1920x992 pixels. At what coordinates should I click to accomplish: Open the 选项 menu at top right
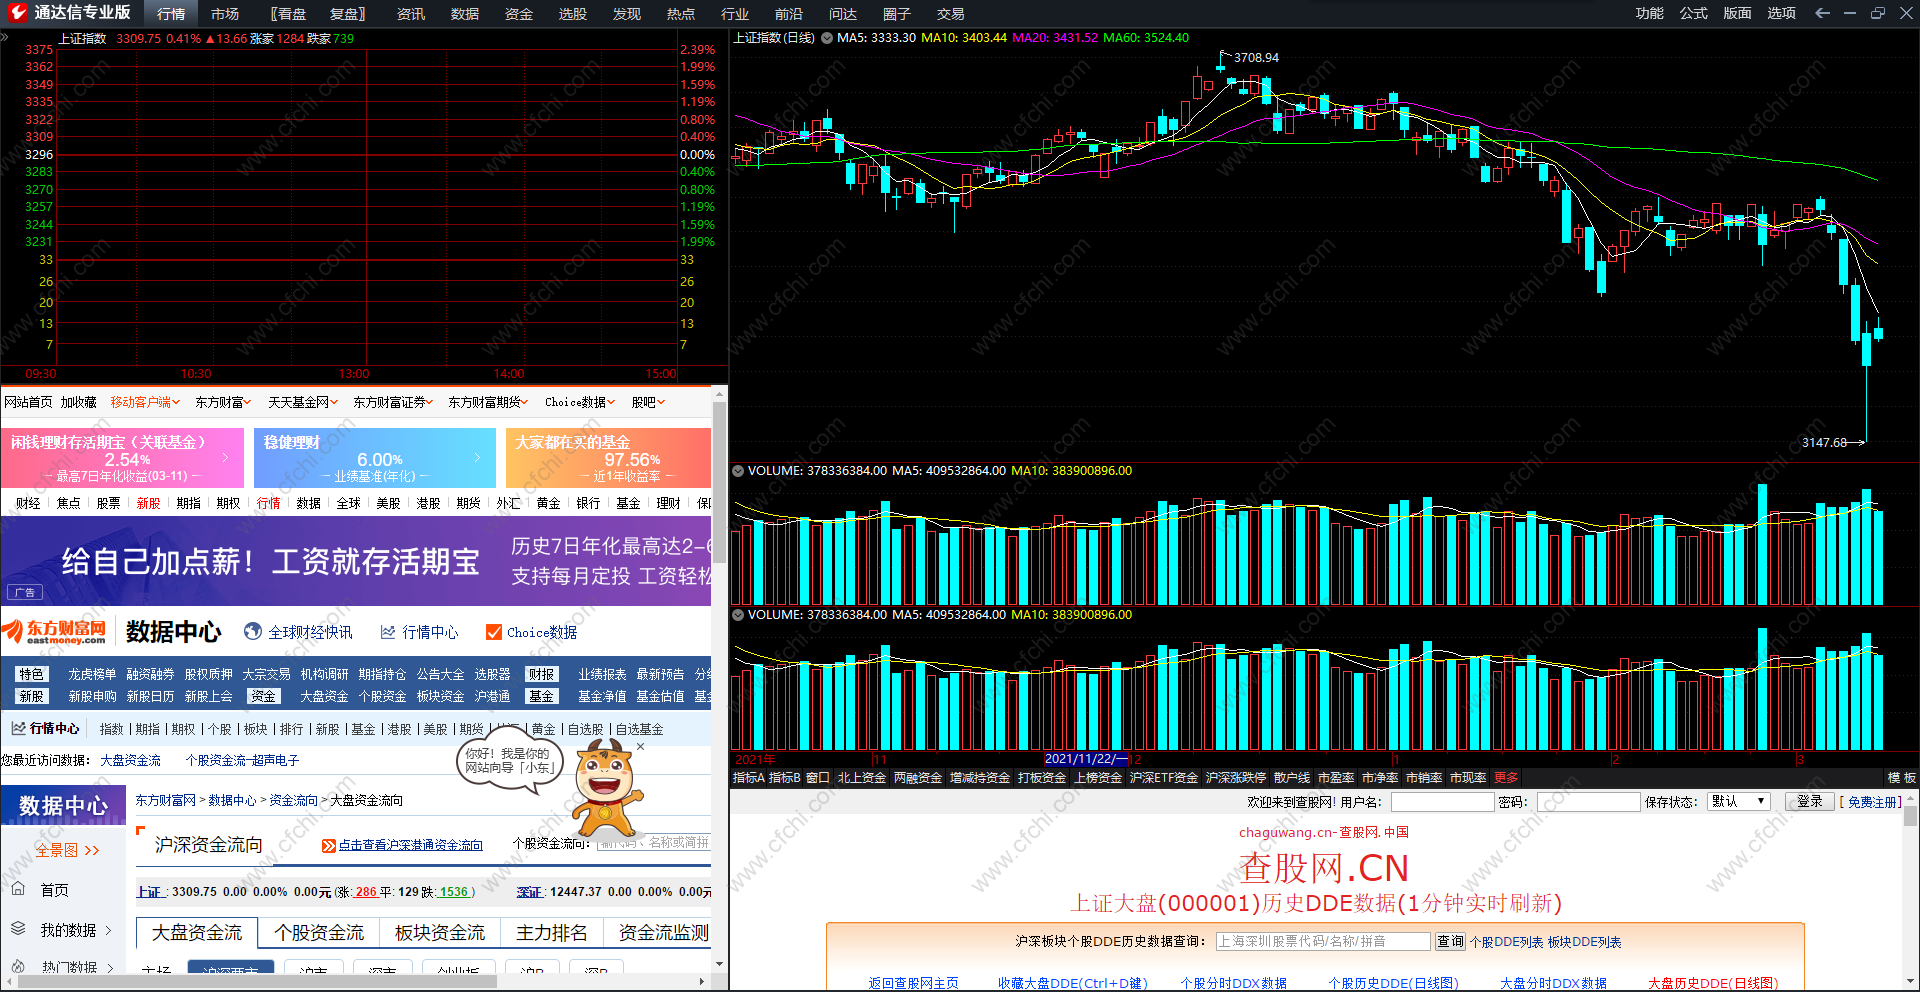point(1782,13)
